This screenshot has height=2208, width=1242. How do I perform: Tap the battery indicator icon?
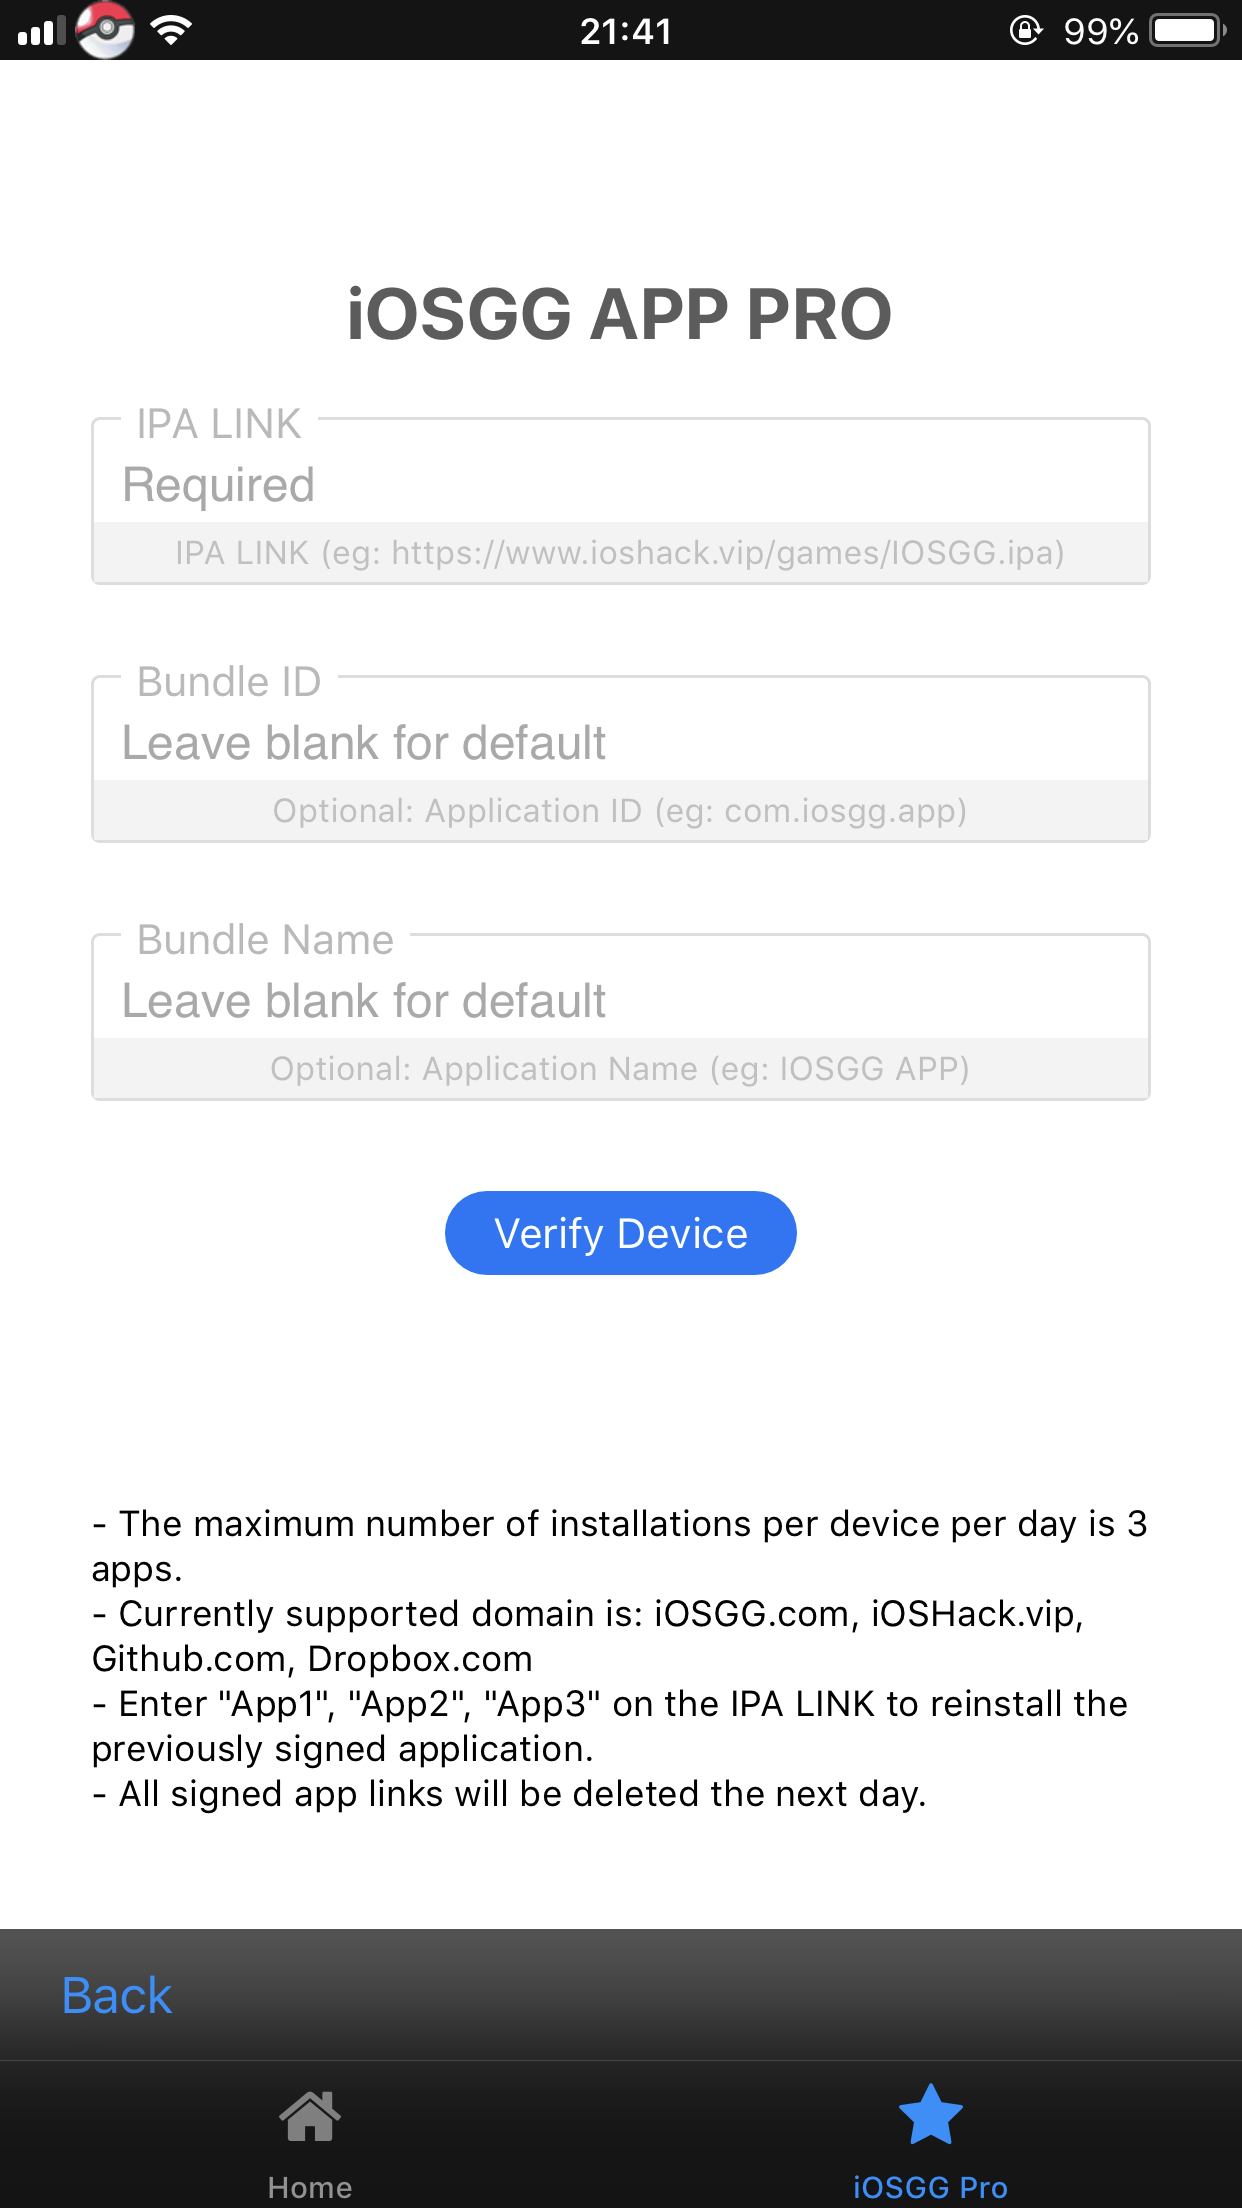point(1187,31)
